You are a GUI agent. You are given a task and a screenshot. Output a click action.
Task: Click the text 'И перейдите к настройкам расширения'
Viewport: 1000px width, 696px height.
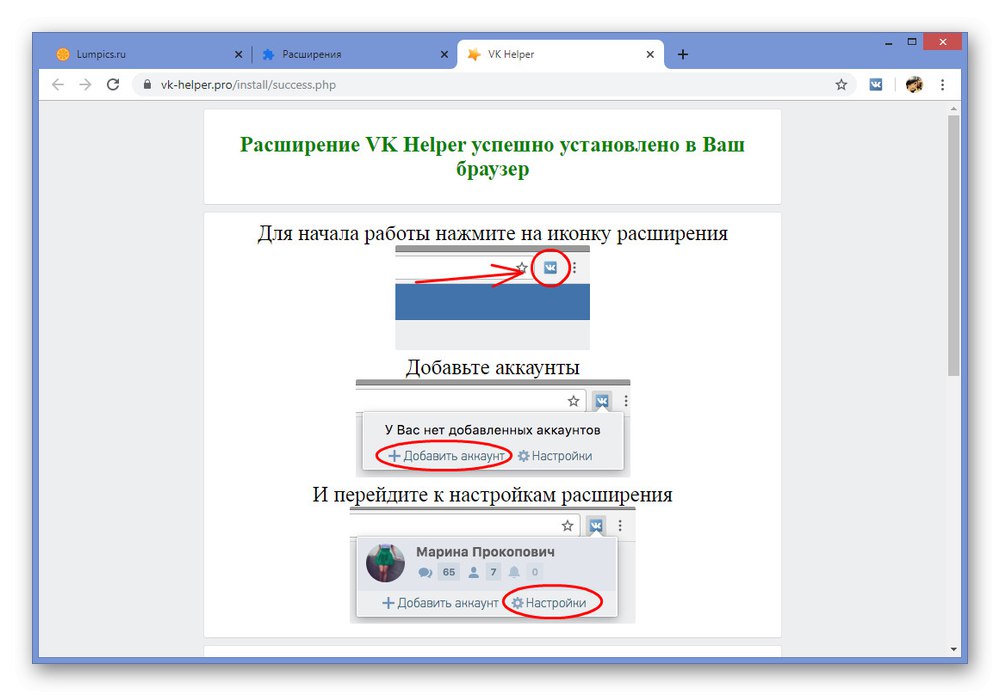492,494
